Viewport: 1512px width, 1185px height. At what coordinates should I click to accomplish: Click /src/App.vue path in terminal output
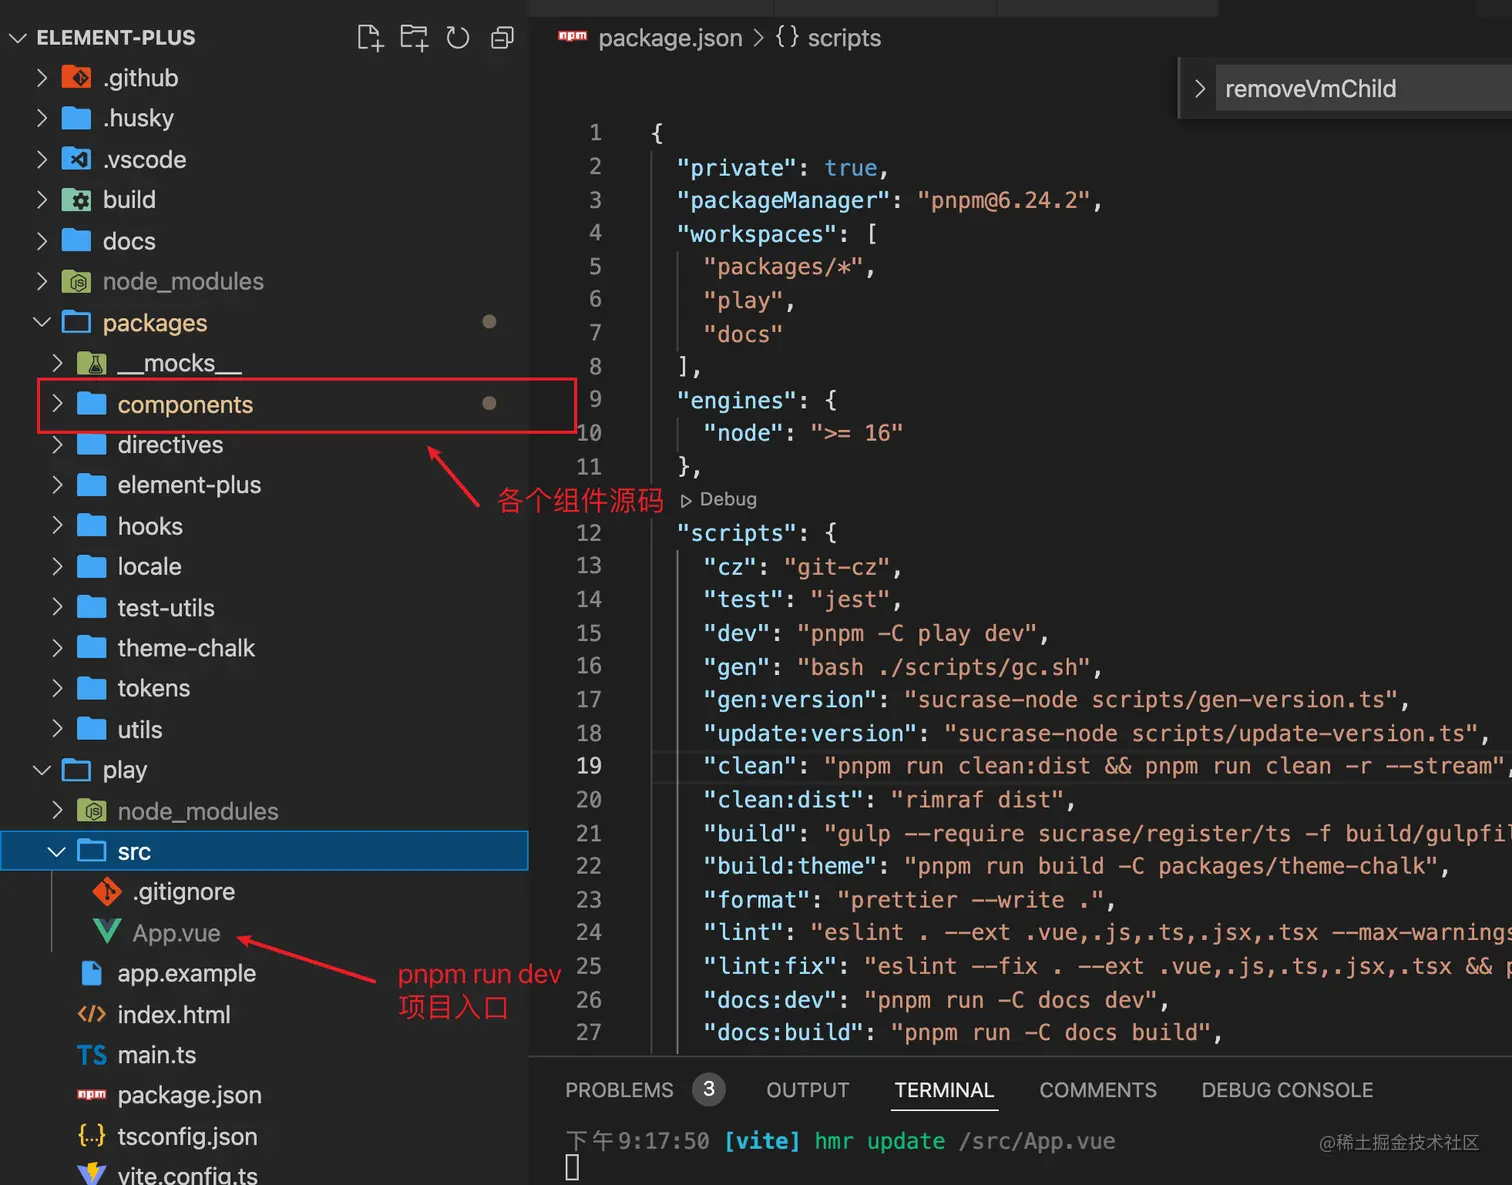tap(1037, 1141)
